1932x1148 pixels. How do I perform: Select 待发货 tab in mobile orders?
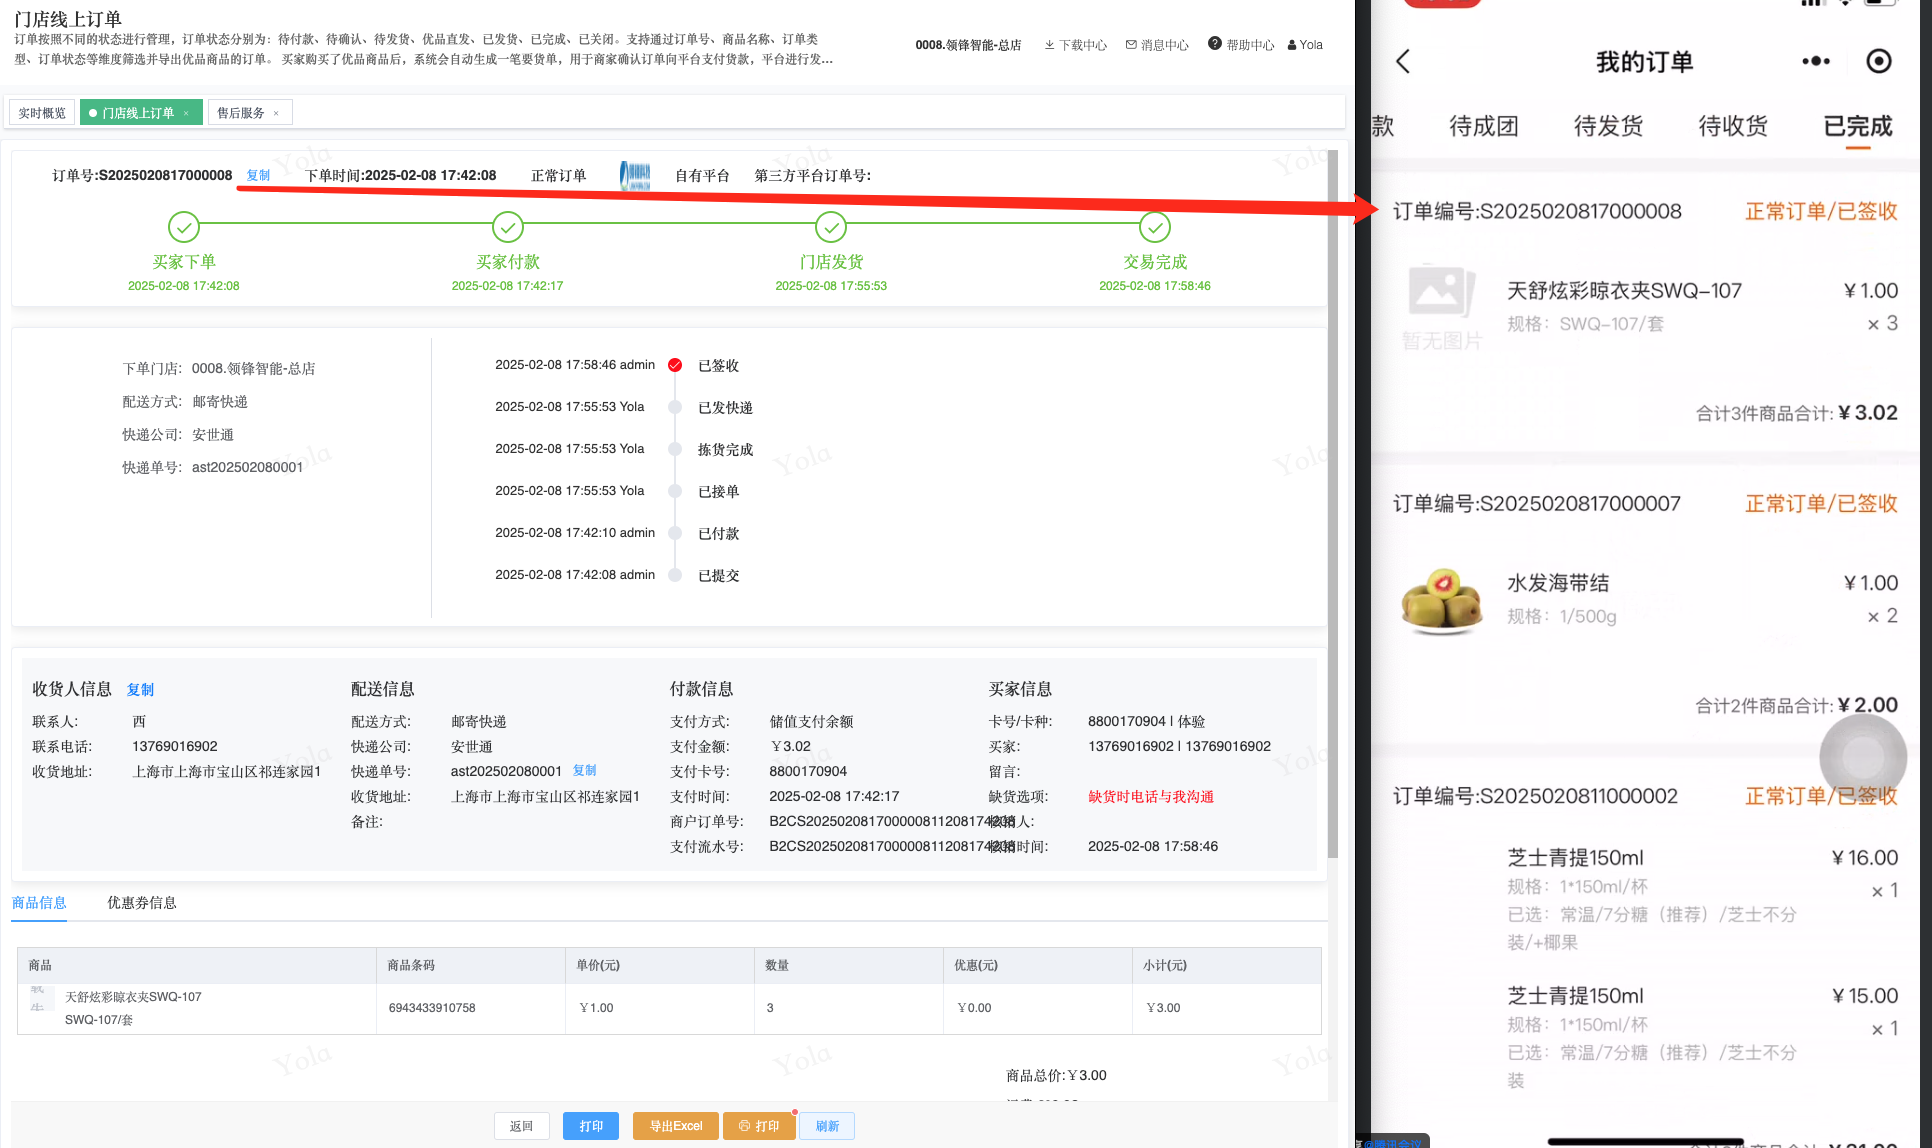point(1608,126)
